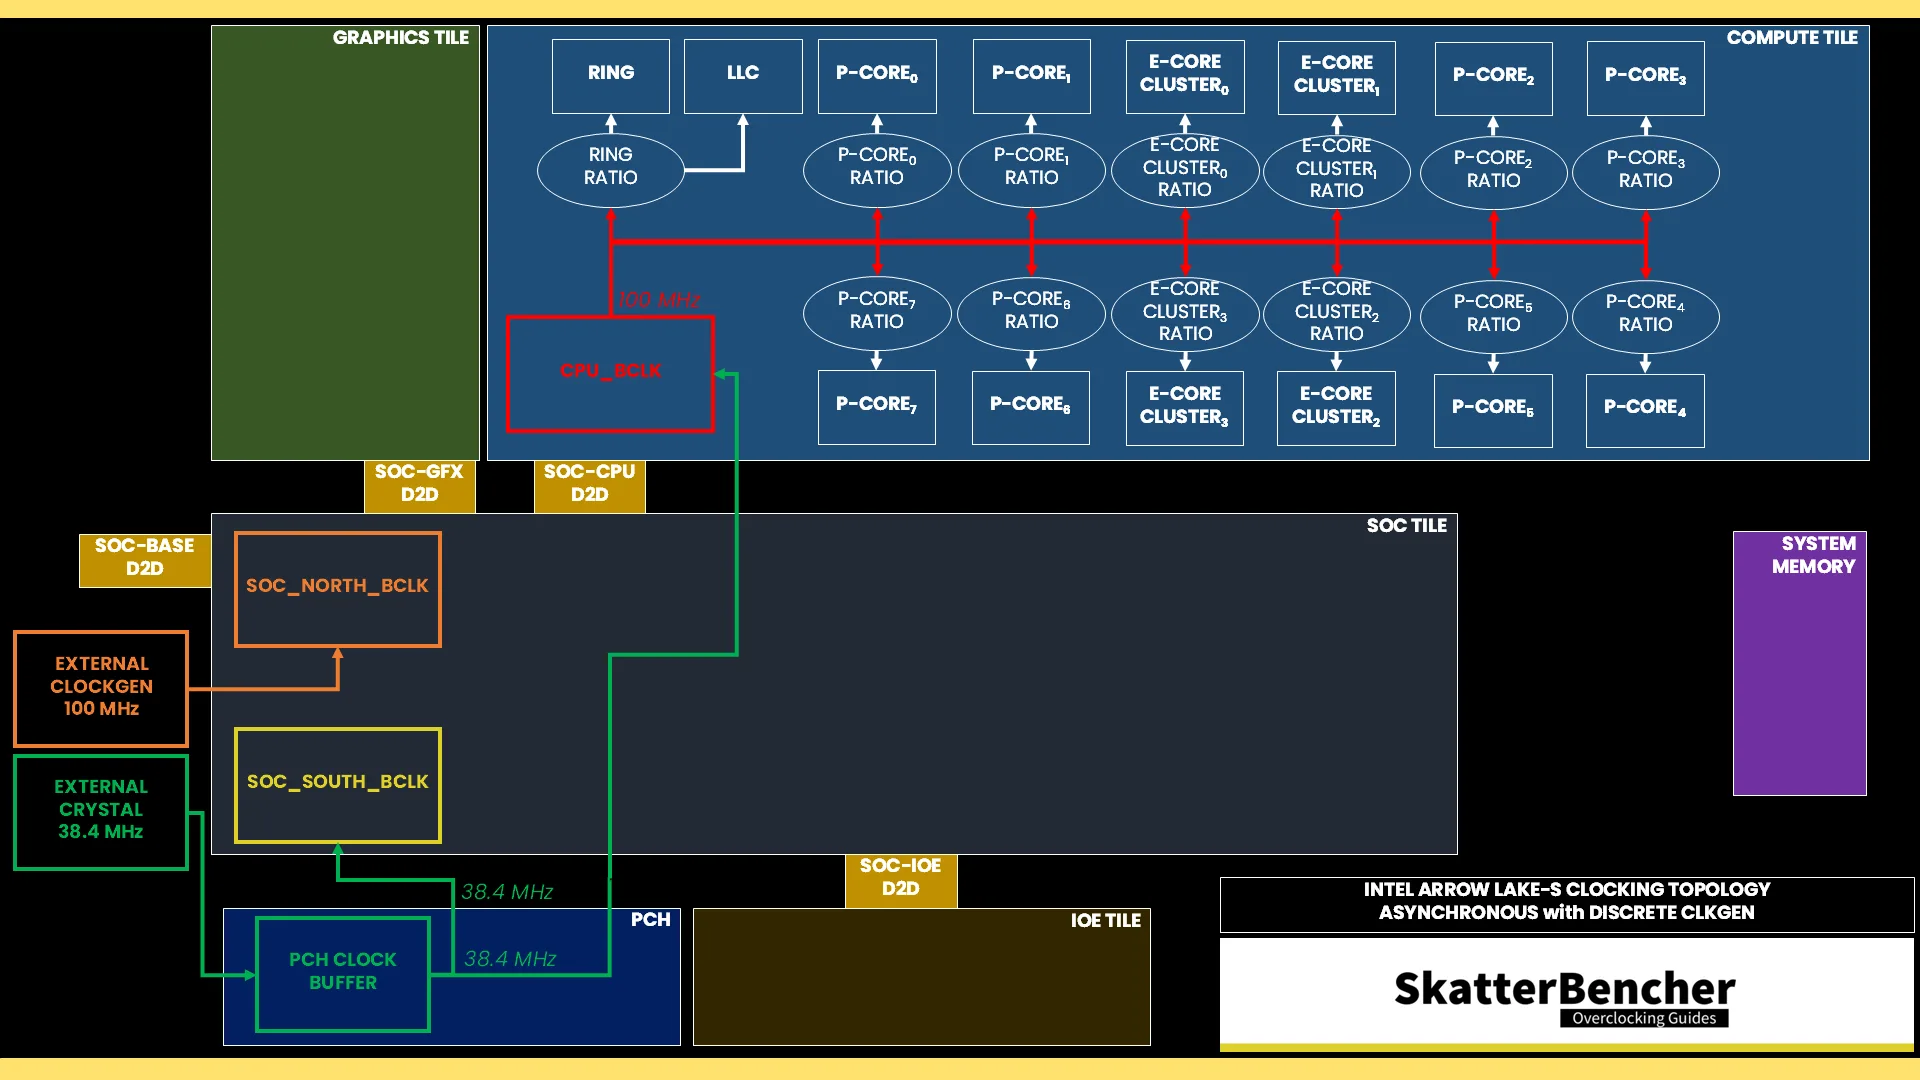Click the SOC-IOE D2D label
Screen dimensions: 1920x1080
900,879
